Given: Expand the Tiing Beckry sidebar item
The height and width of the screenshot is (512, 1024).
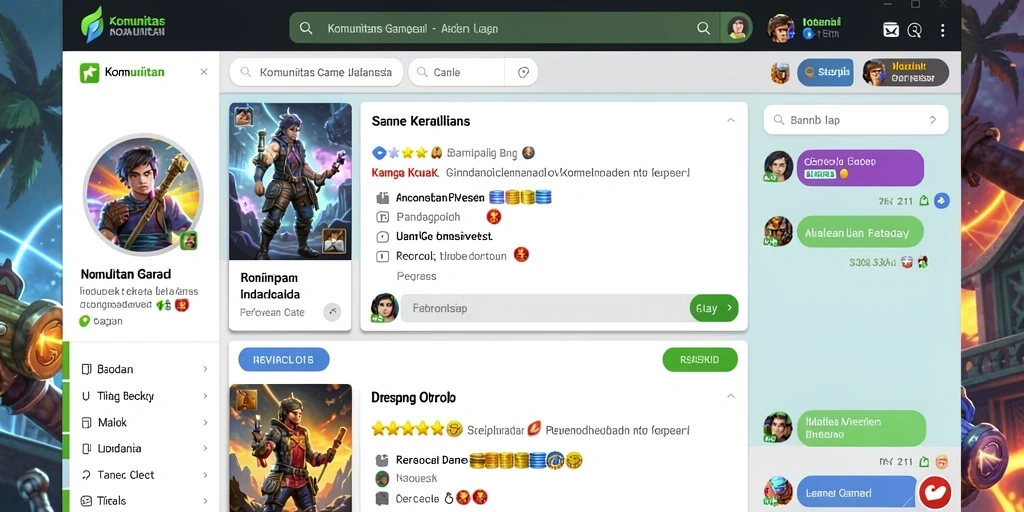Looking at the screenshot, I should pos(205,396).
